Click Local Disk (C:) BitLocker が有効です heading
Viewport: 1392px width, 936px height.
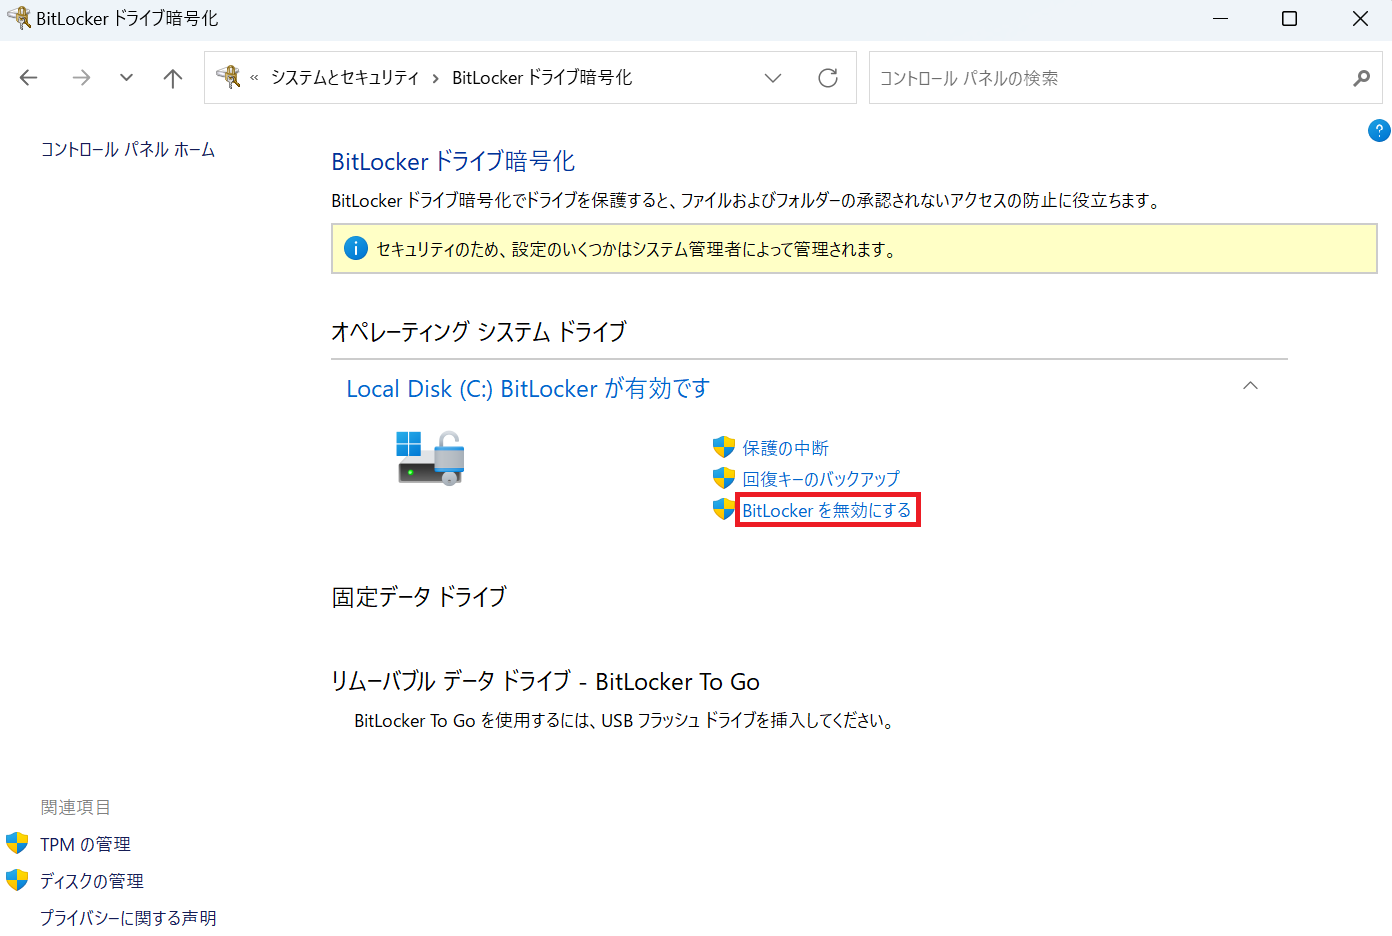click(x=528, y=389)
